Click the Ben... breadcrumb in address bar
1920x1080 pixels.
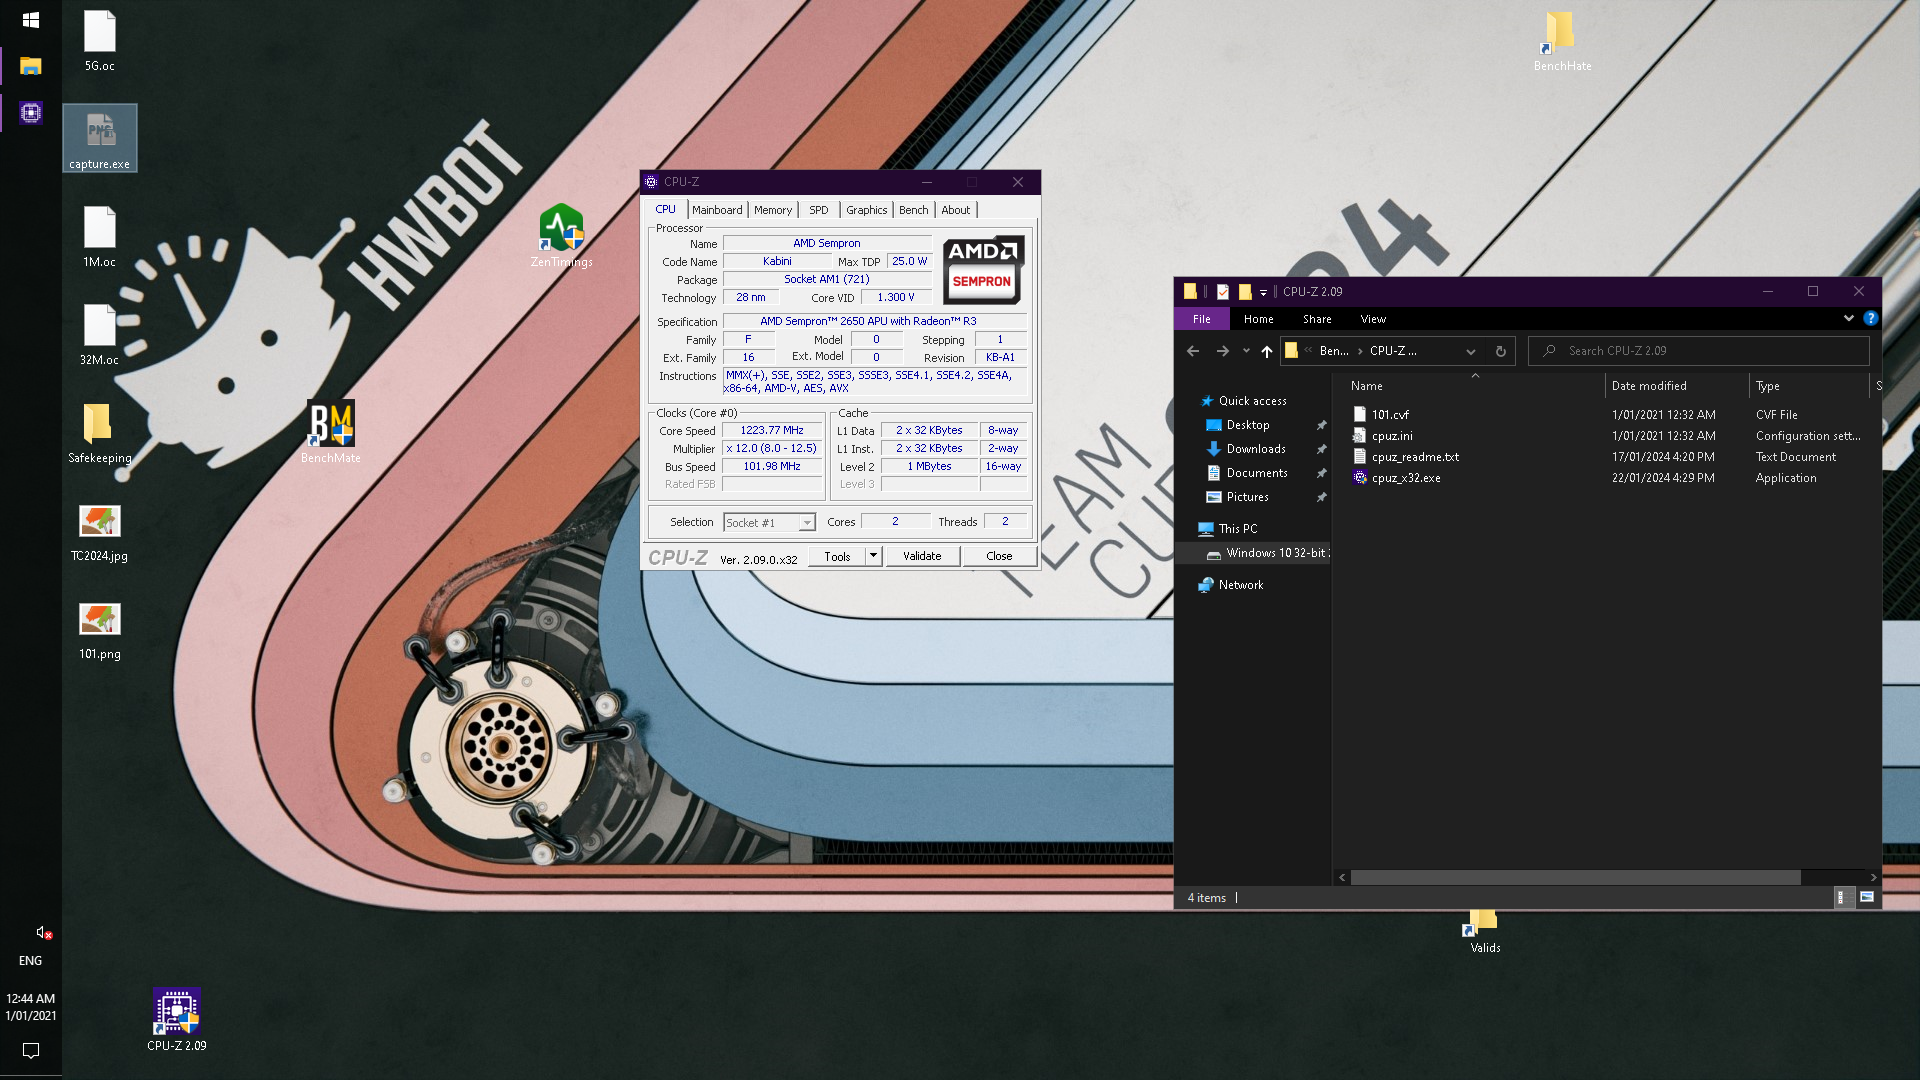pos(1333,351)
